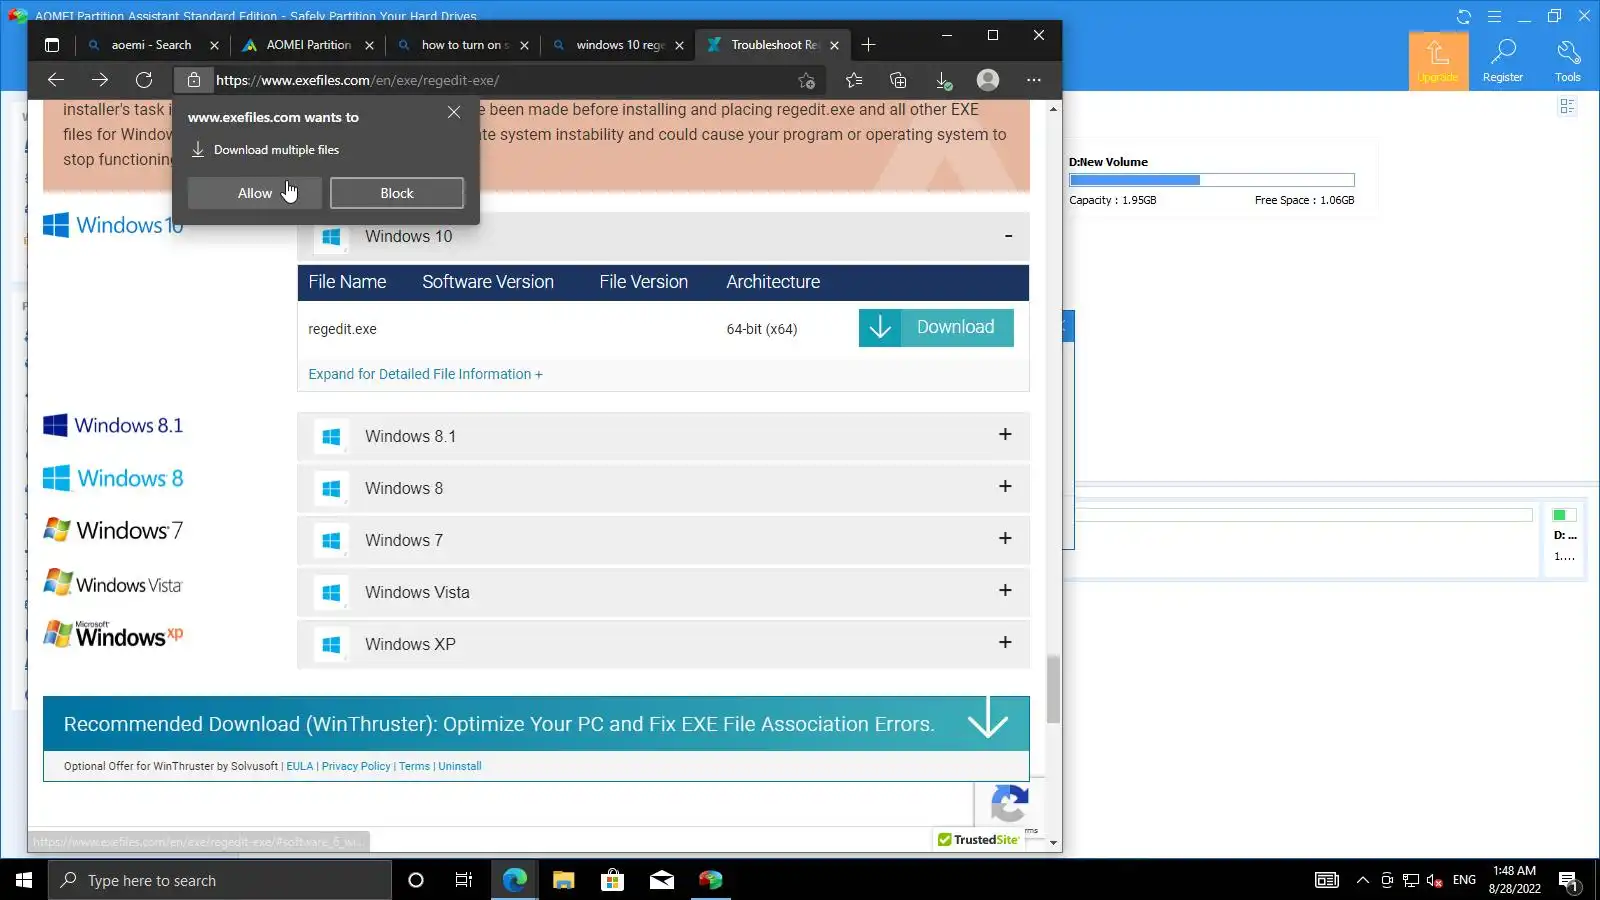Open Microsoft Edge from the taskbar
Viewport: 1600px width, 900px height.
[x=514, y=880]
